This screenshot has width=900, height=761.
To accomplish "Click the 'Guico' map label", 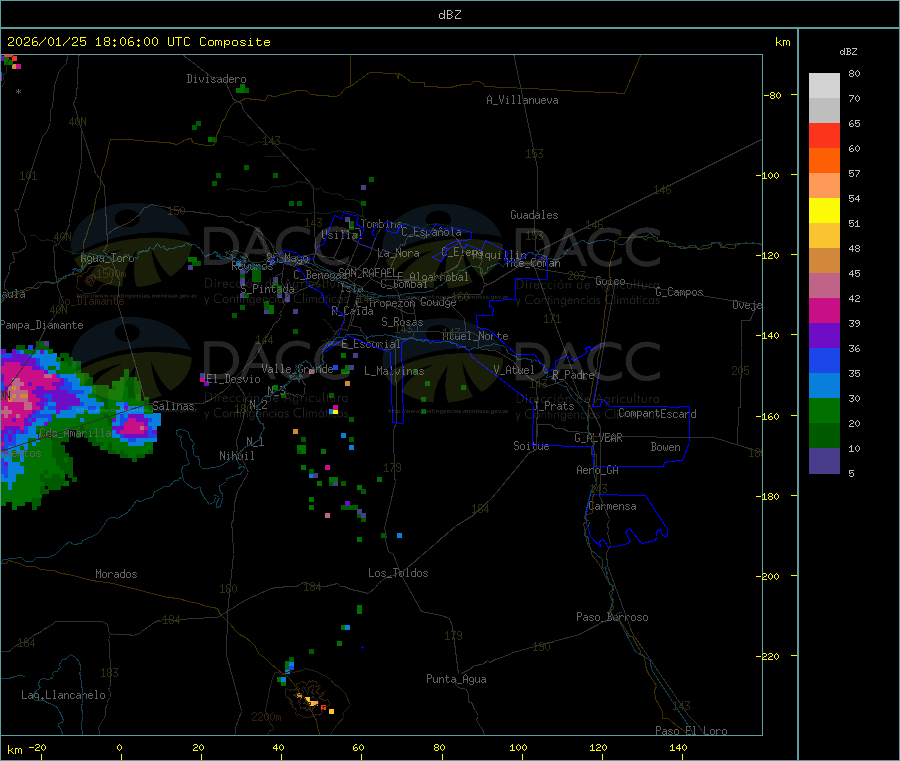I will pyautogui.click(x=610, y=281).
